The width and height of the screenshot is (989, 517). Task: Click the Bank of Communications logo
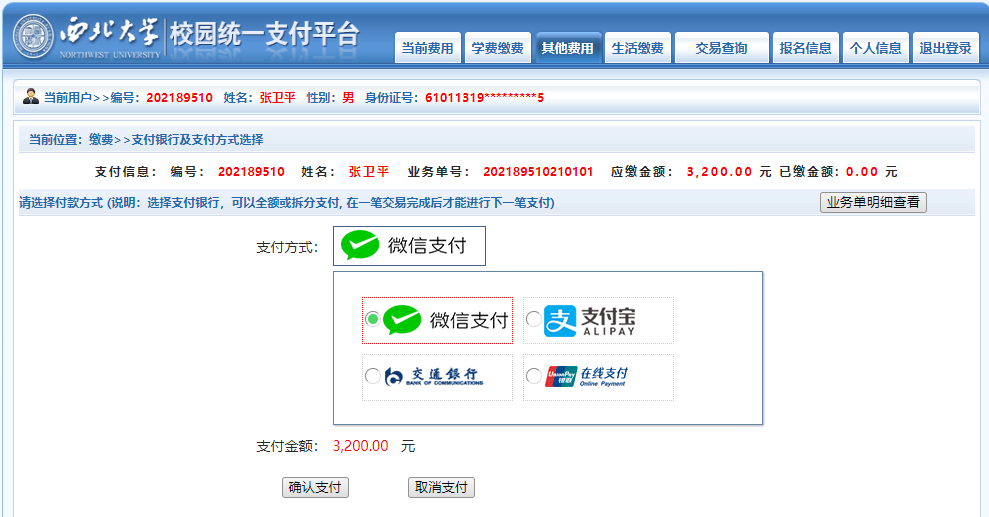433,377
